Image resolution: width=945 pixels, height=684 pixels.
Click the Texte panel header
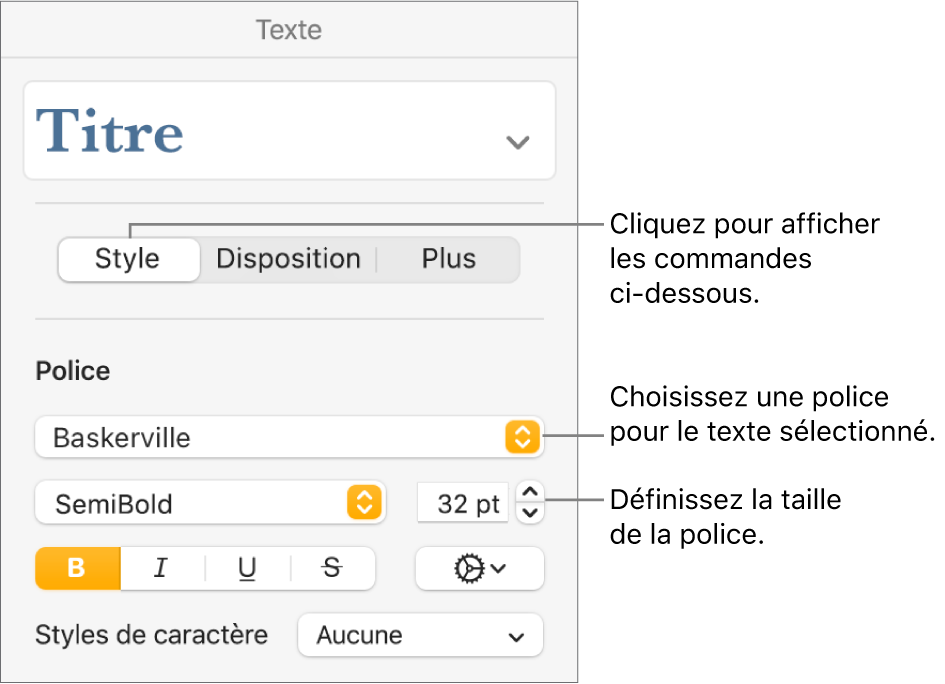(x=289, y=30)
